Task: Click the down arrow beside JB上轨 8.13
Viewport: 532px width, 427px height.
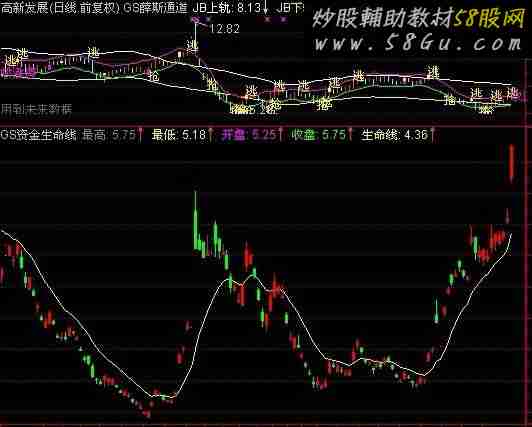Action: [265, 7]
